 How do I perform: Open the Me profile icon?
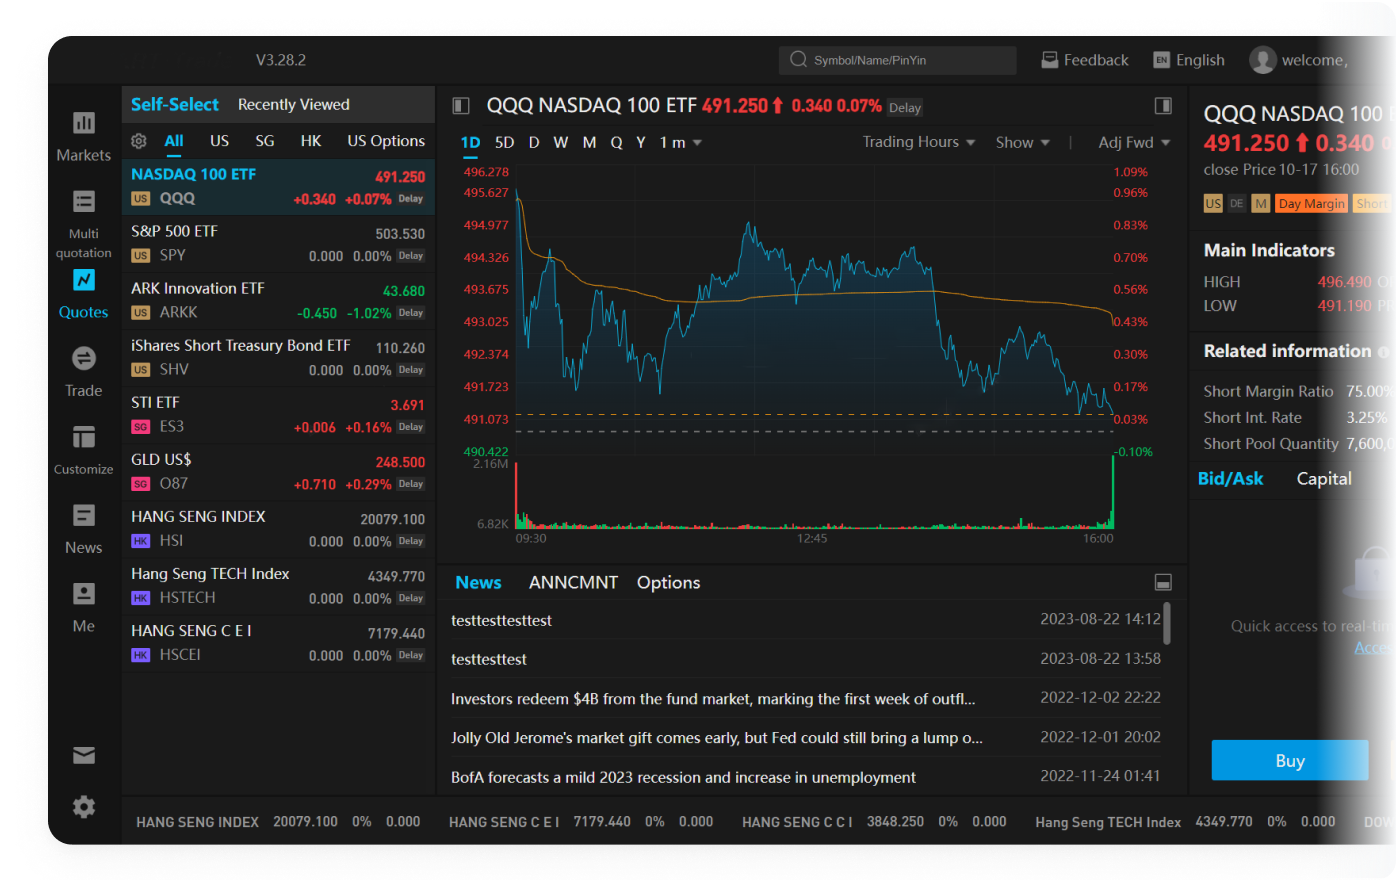pyautogui.click(x=84, y=593)
